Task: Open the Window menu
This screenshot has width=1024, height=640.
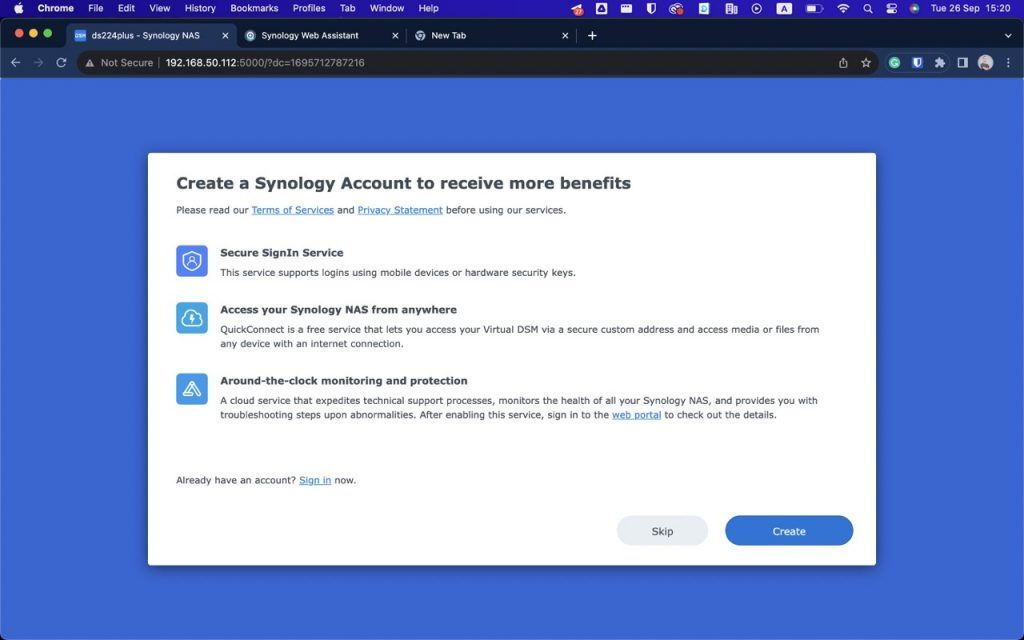Action: pos(387,8)
